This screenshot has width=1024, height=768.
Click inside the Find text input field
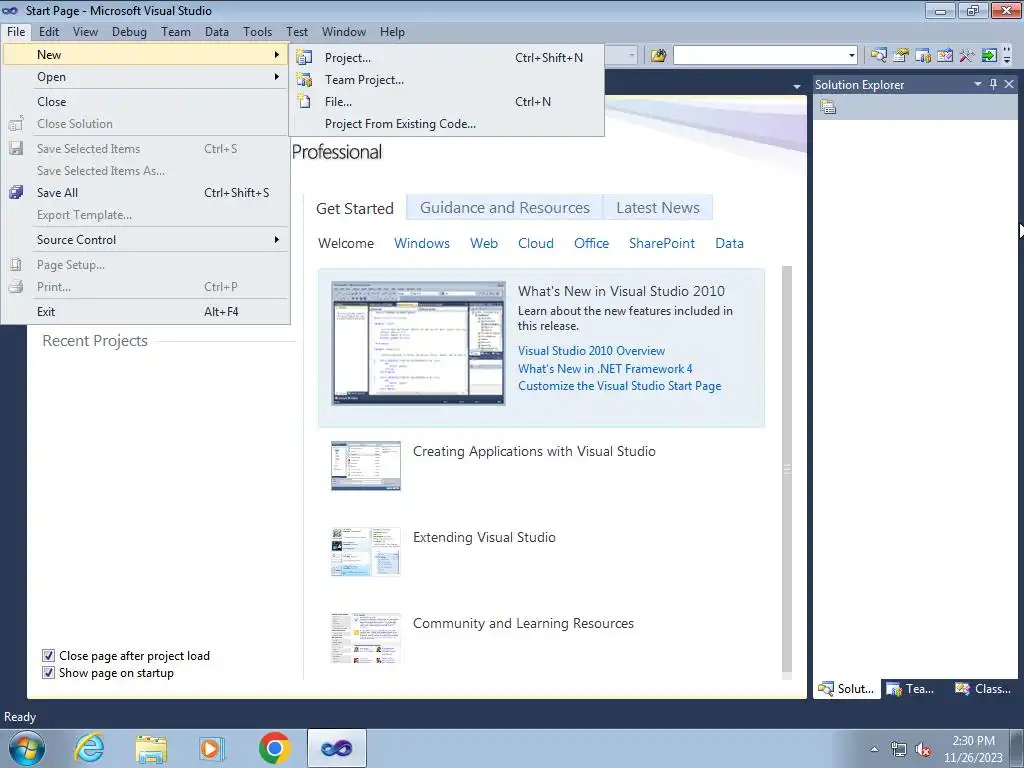(760, 56)
